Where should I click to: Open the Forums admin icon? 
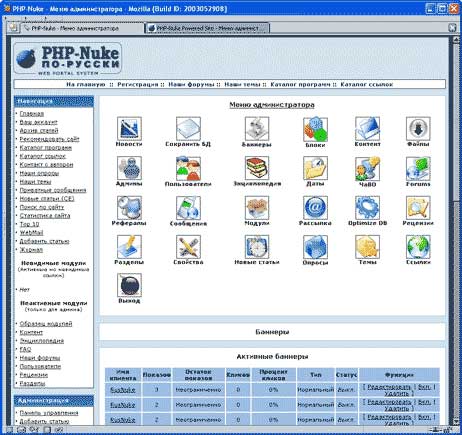click(x=418, y=168)
